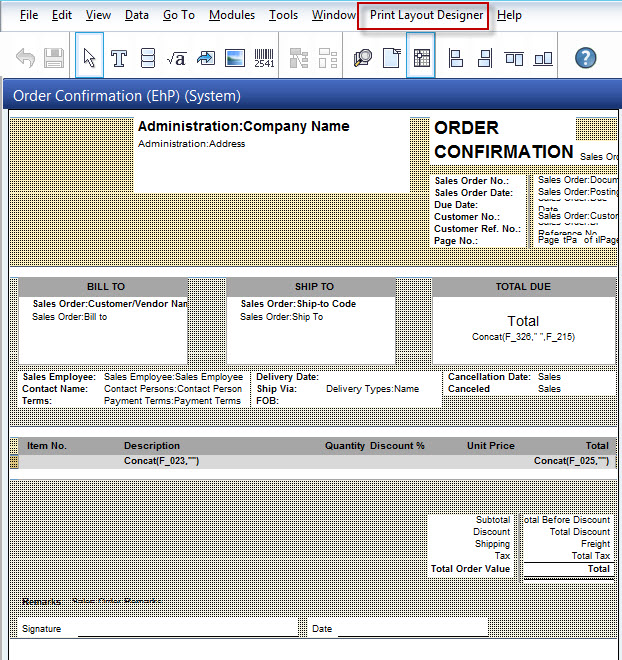Select the Reference field tool icon
Screen dimensions: 622x660
tap(206, 58)
